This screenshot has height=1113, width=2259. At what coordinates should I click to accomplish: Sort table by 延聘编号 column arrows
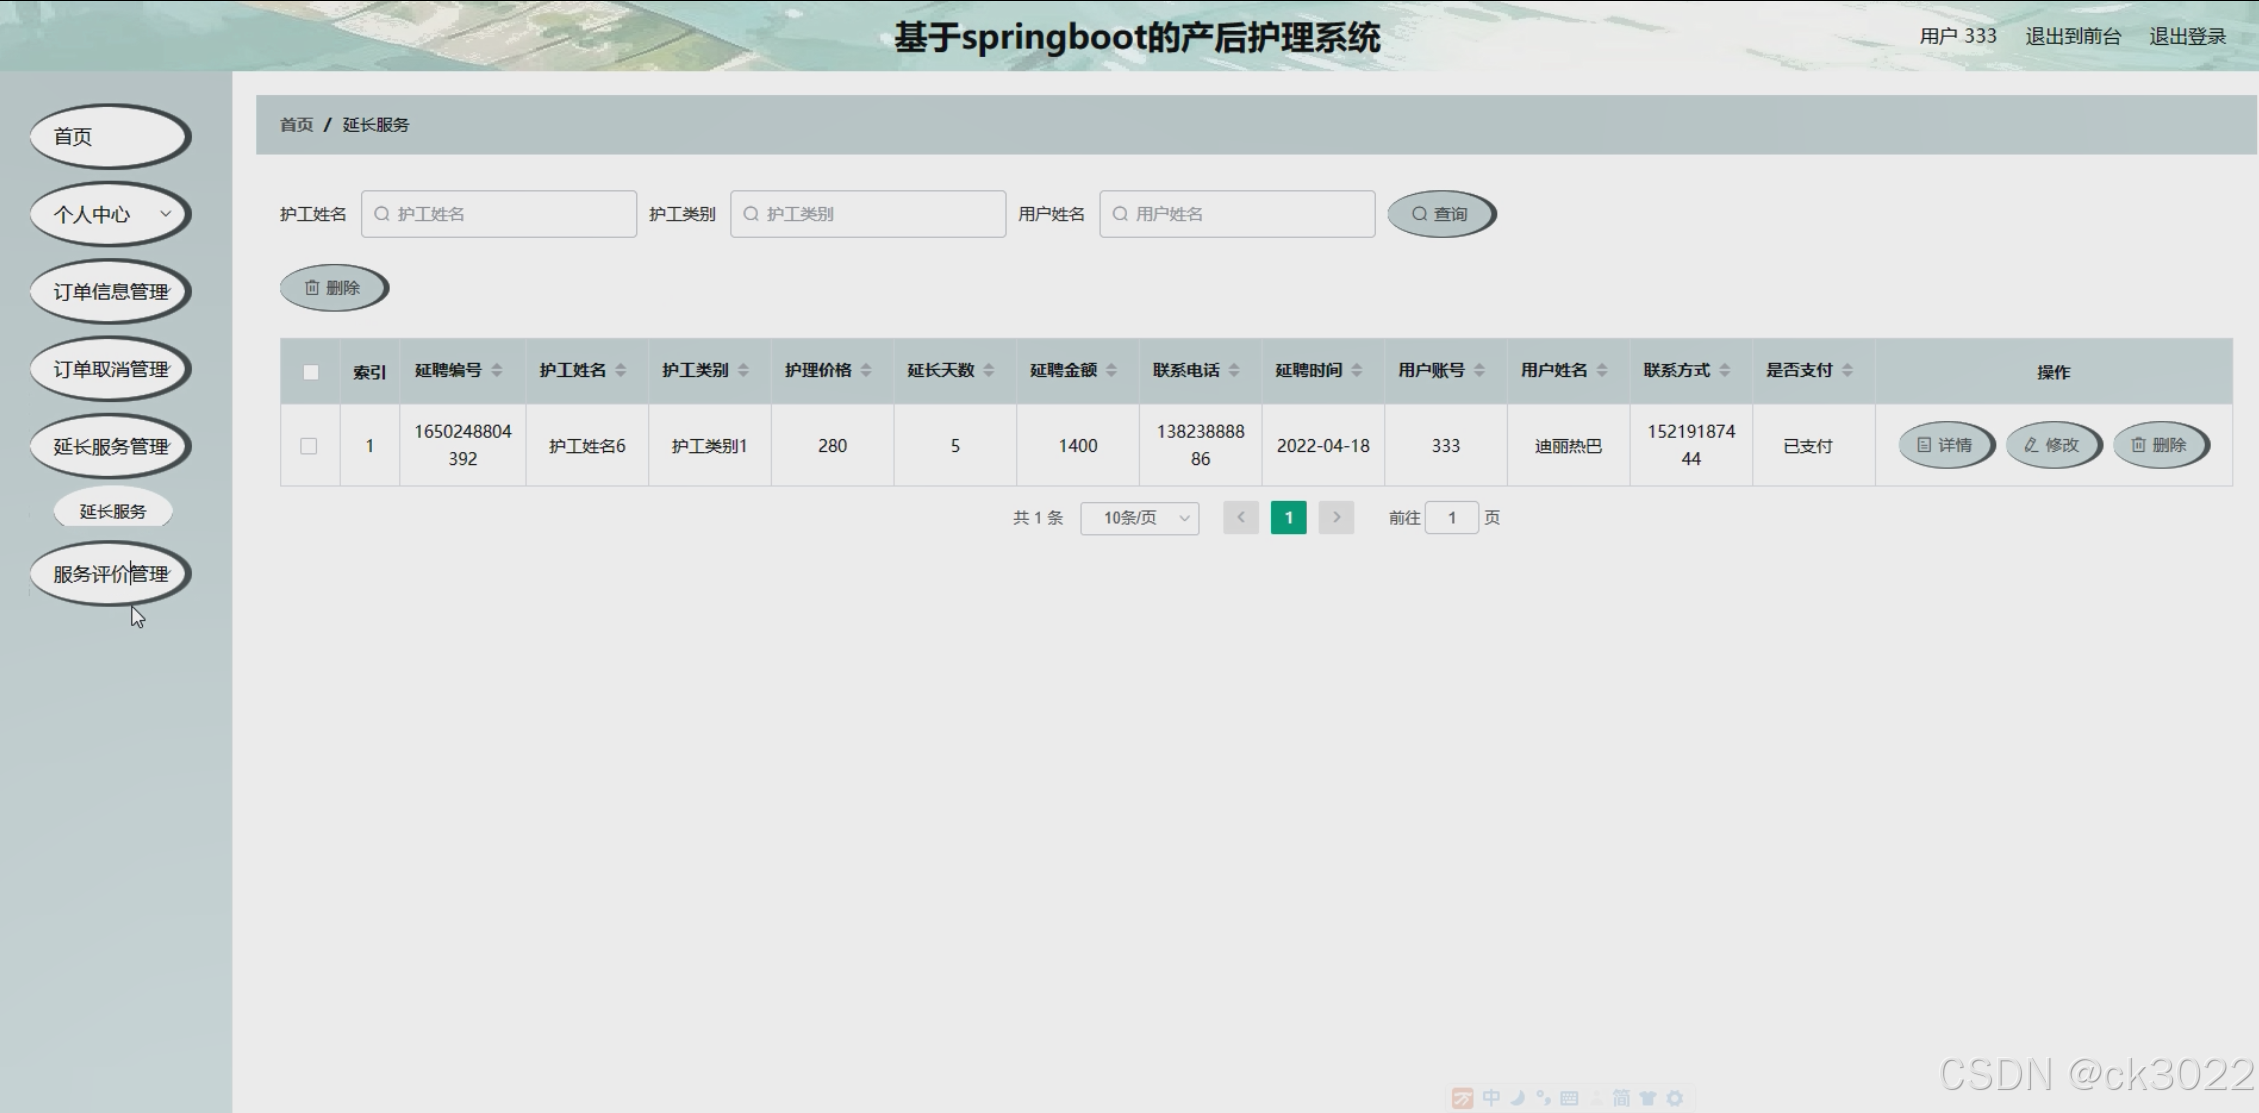497,370
